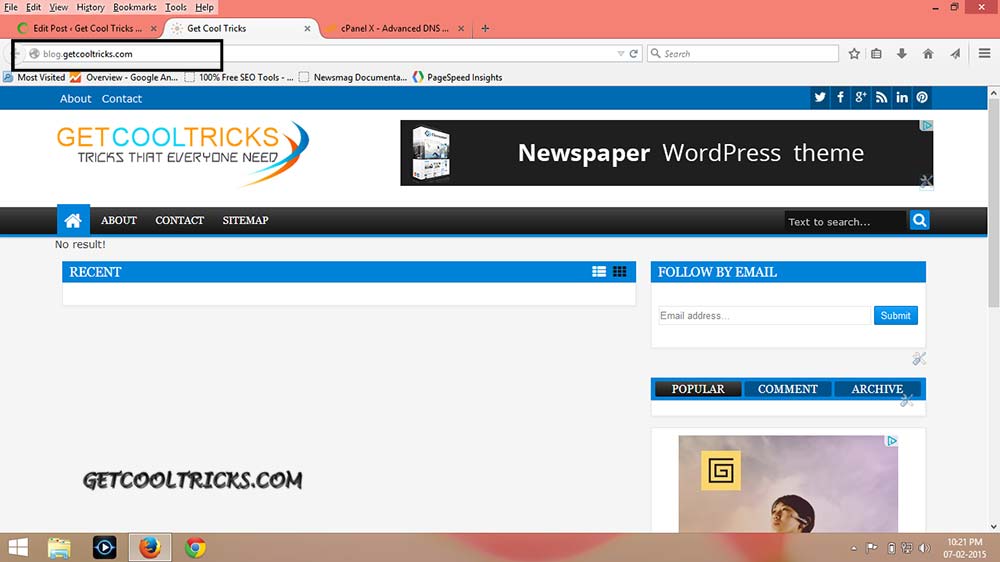Switch Recent posts to list view
The image size is (1000, 562).
pos(599,272)
